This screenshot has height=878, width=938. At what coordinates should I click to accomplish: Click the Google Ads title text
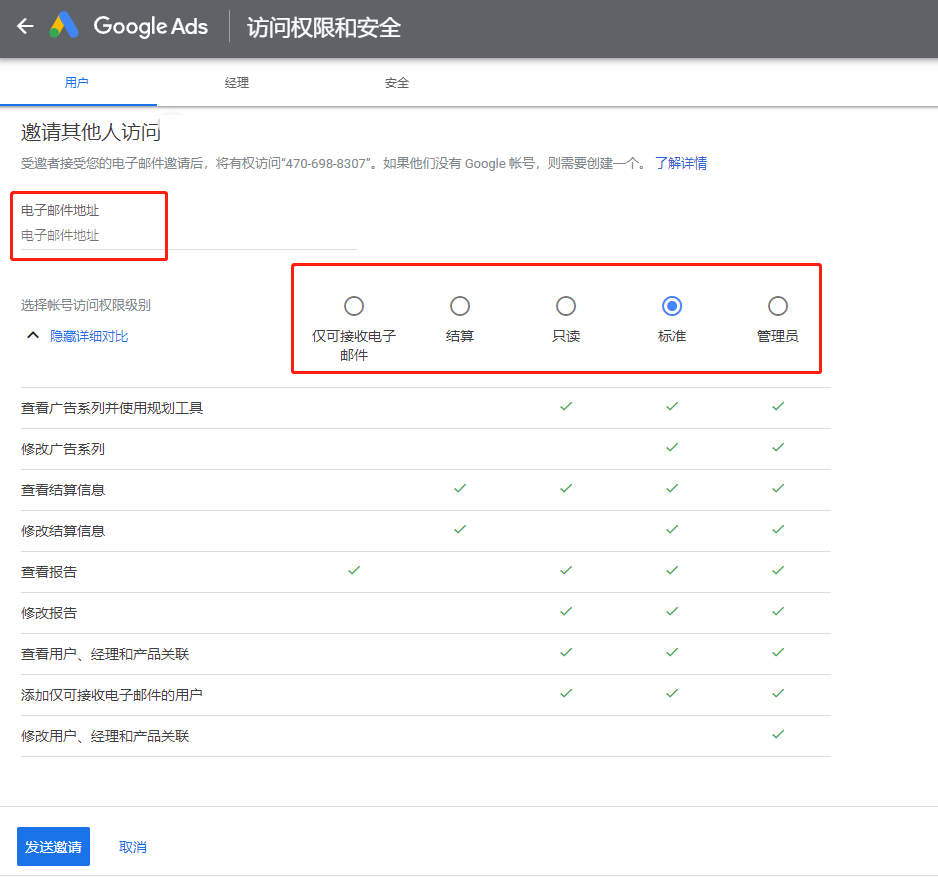(151, 26)
